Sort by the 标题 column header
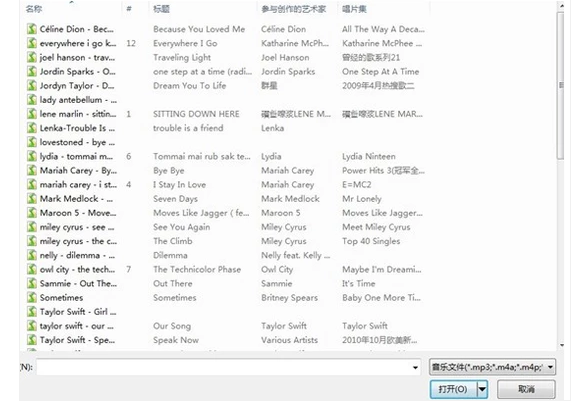This screenshot has width=572, height=408. point(161,9)
